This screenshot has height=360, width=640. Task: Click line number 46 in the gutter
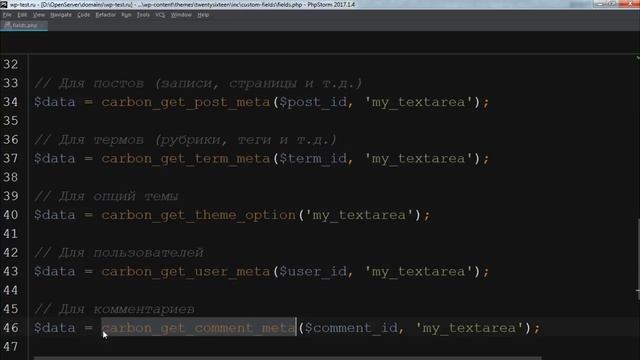coord(11,328)
